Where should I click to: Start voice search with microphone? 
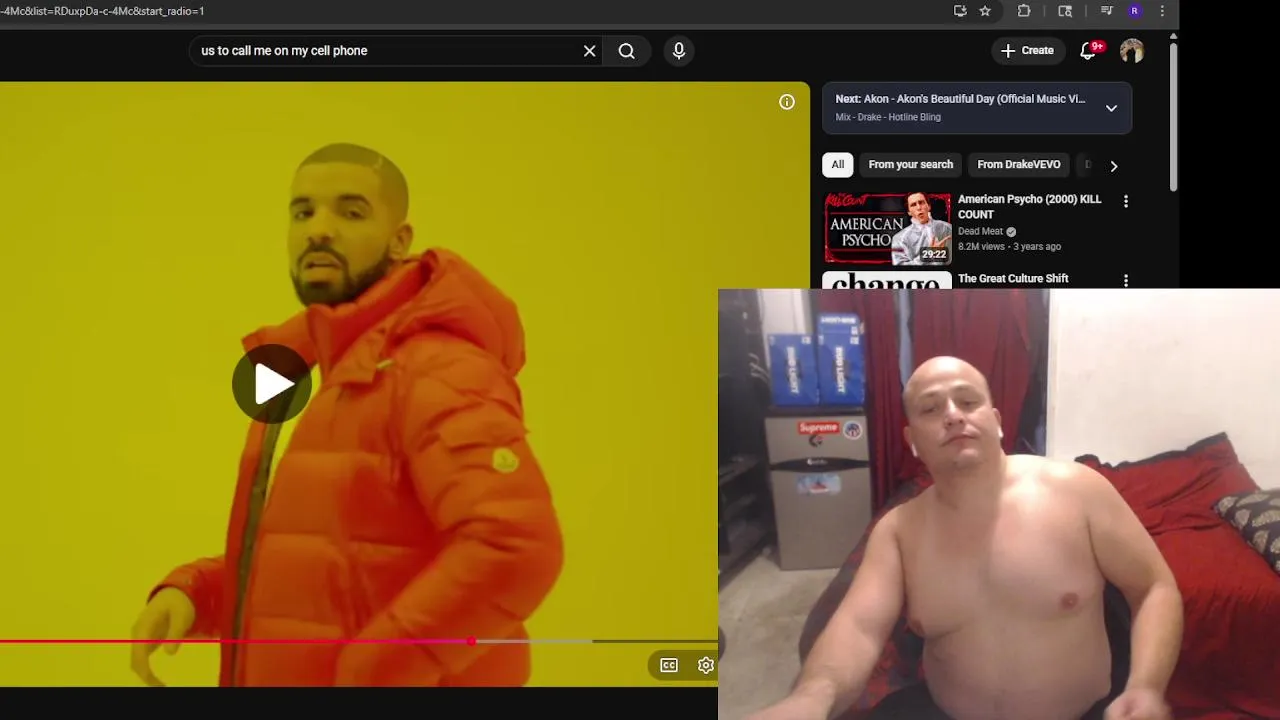679,51
